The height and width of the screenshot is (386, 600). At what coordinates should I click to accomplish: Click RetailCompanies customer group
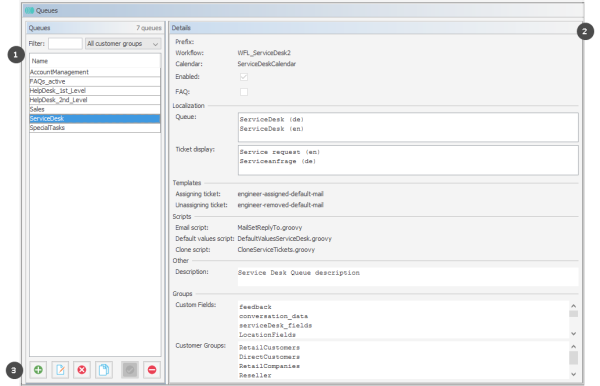coord(269,366)
